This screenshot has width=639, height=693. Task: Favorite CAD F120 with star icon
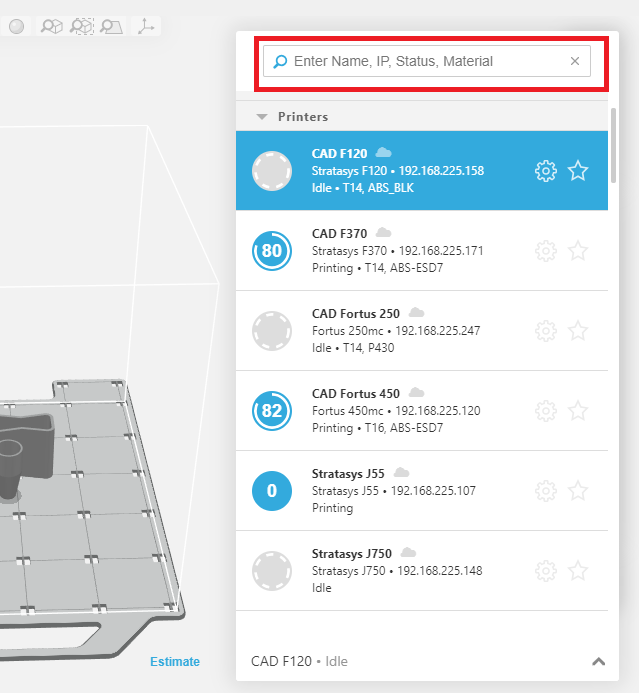578,171
